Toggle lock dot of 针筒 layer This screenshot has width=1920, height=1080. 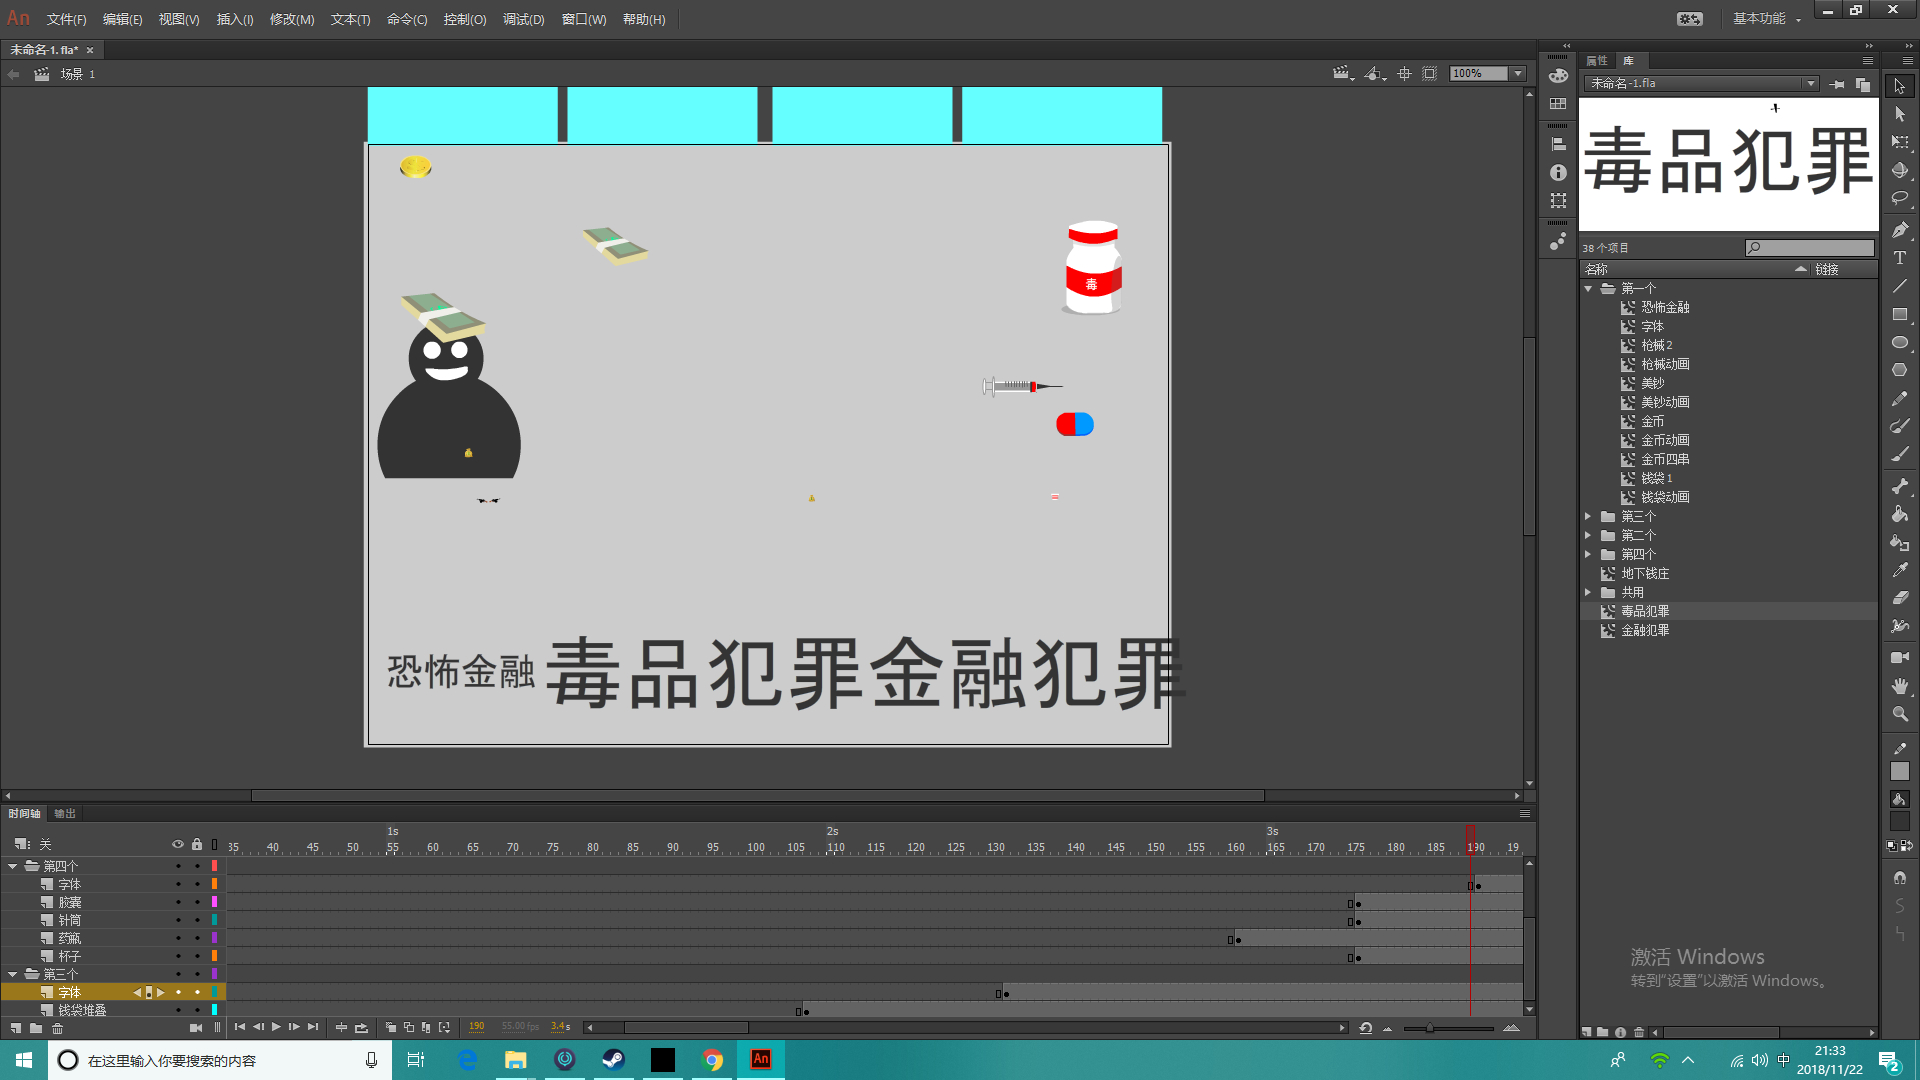tap(197, 921)
